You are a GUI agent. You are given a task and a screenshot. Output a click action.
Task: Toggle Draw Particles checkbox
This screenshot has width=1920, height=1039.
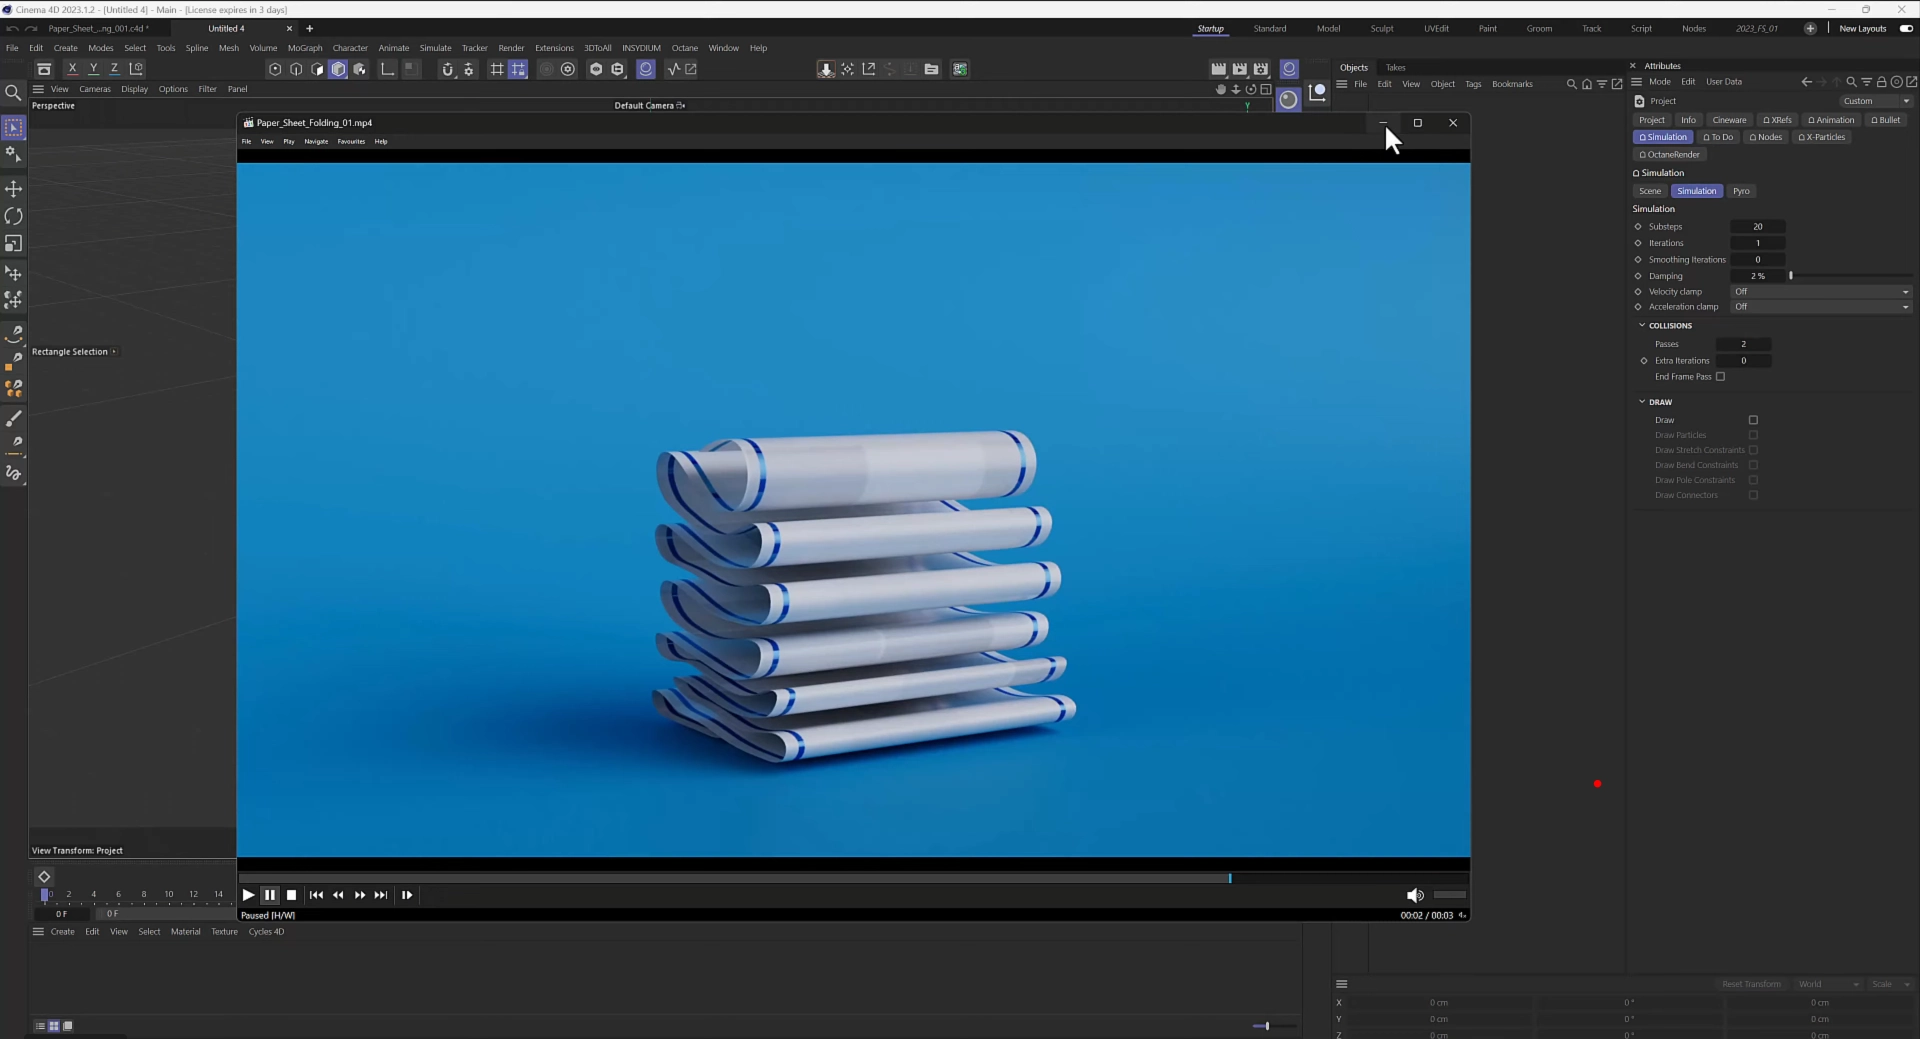click(x=1753, y=435)
